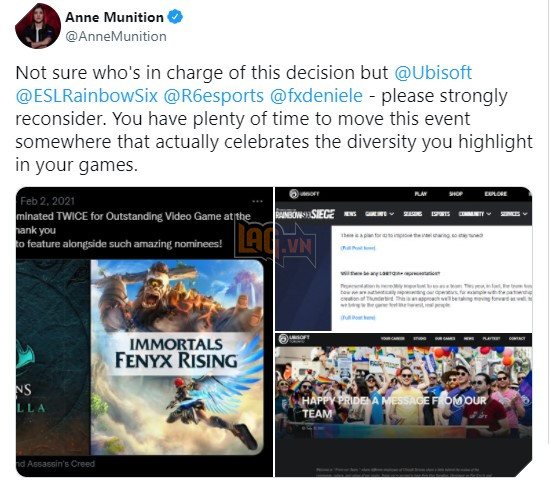551x482 pixels.
Task: Select the ESPORTS menu item
Action: point(441,214)
